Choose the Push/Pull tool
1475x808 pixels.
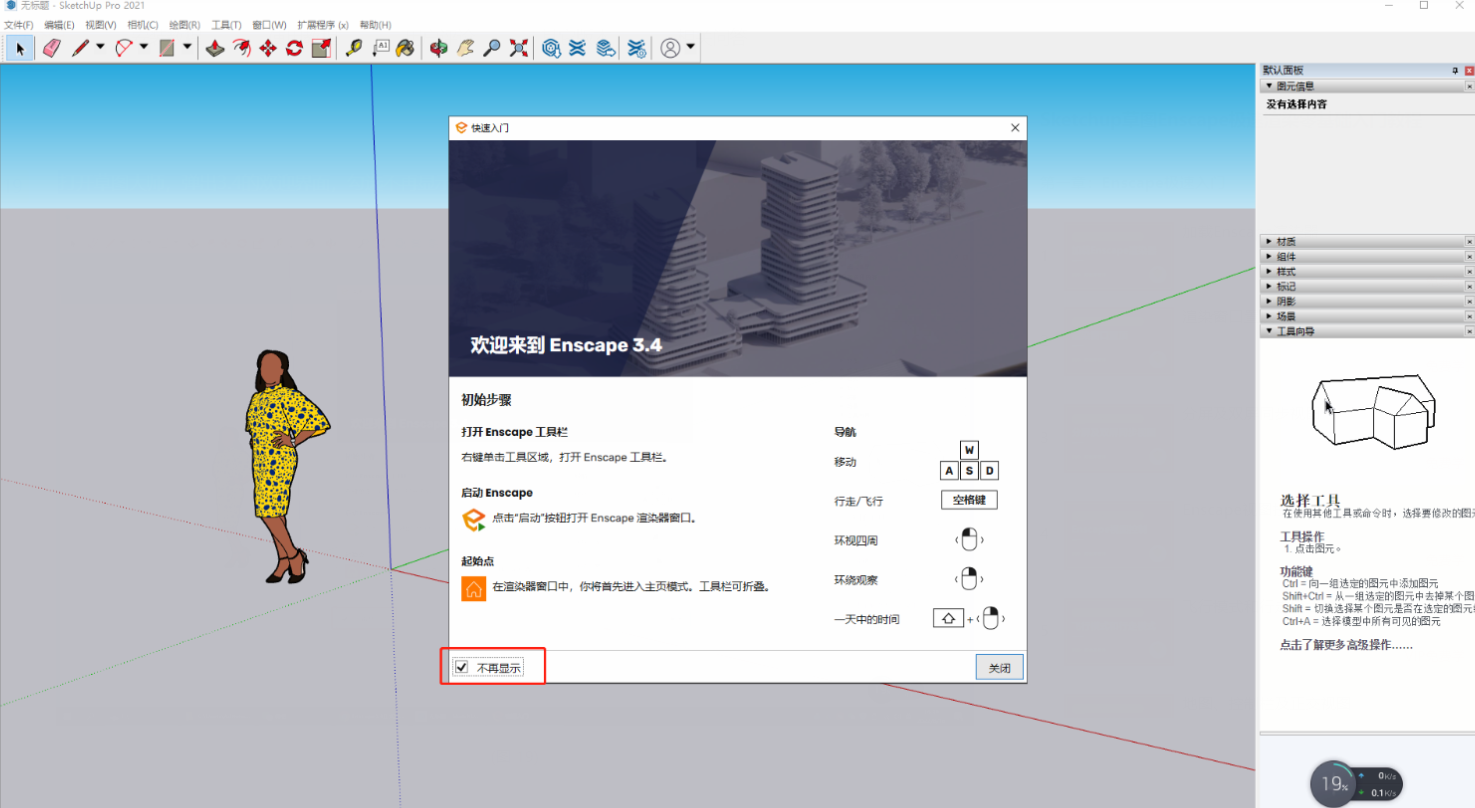(215, 48)
